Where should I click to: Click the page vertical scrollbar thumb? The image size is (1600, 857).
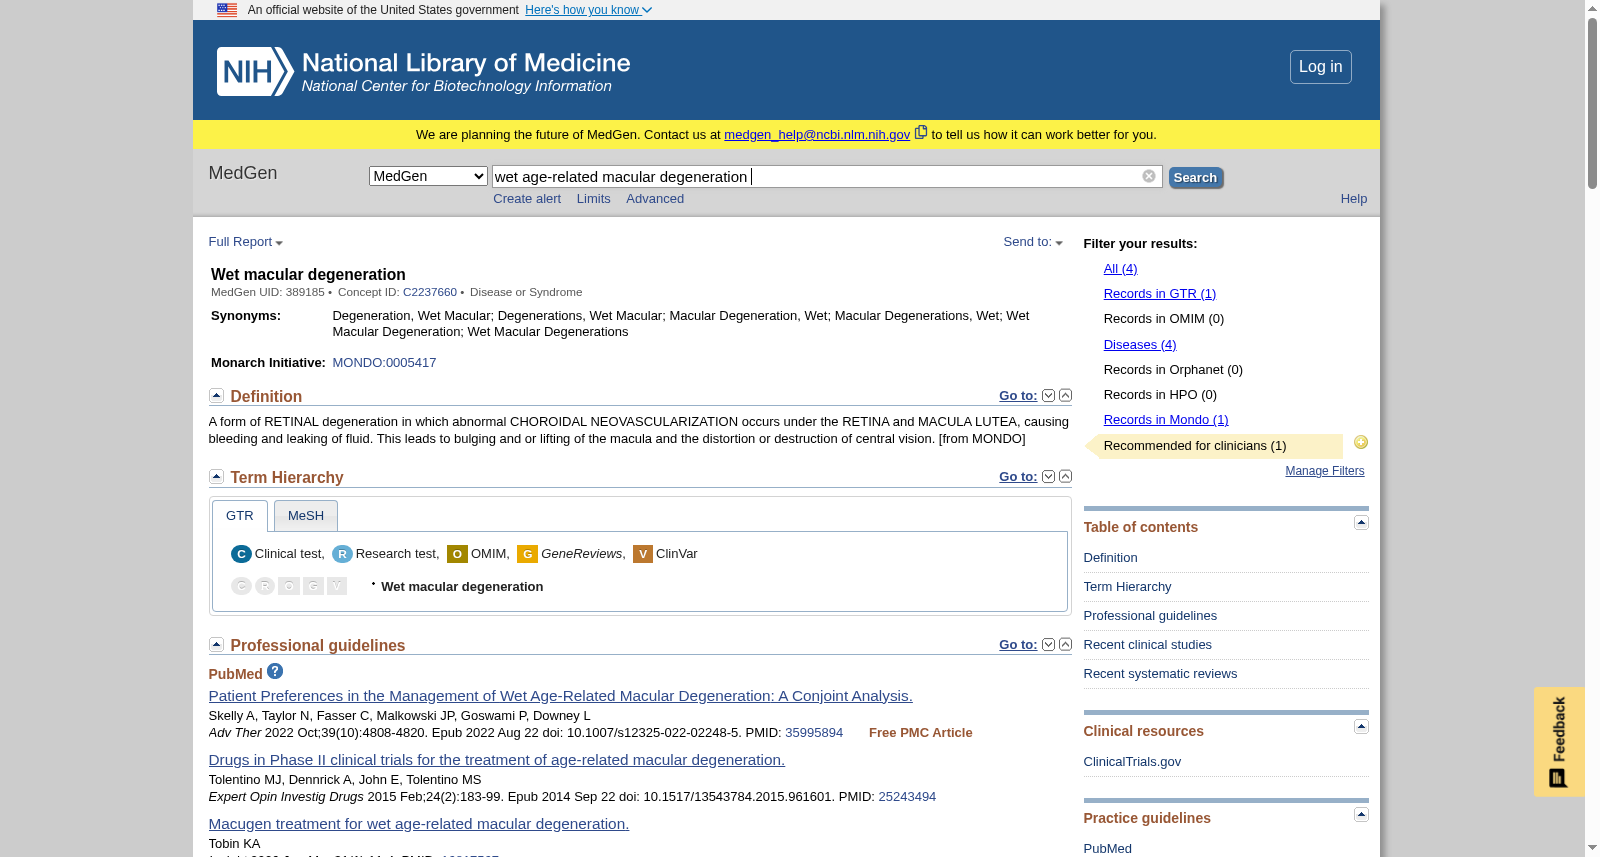(x=1592, y=102)
